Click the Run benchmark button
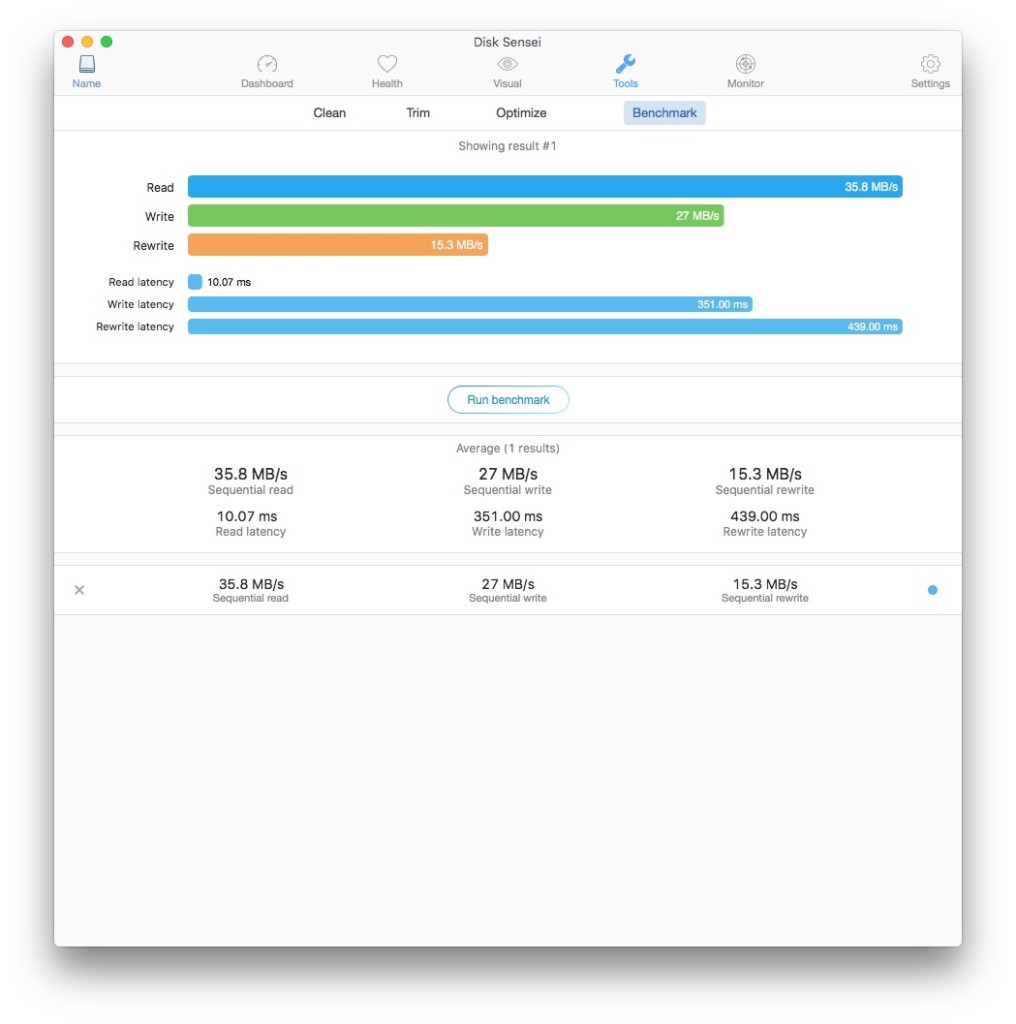 click(508, 400)
